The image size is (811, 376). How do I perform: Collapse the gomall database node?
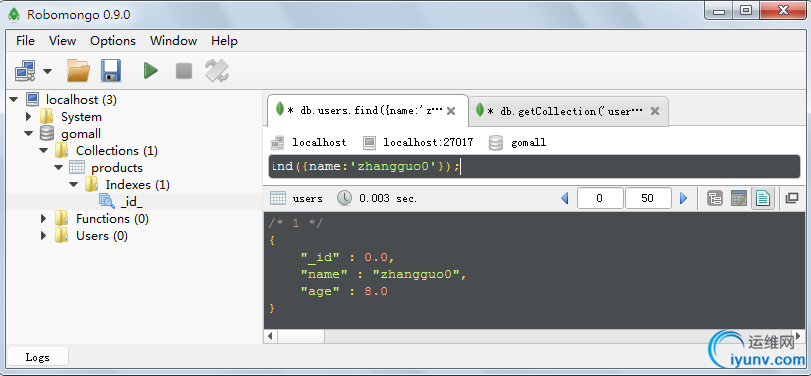29,133
